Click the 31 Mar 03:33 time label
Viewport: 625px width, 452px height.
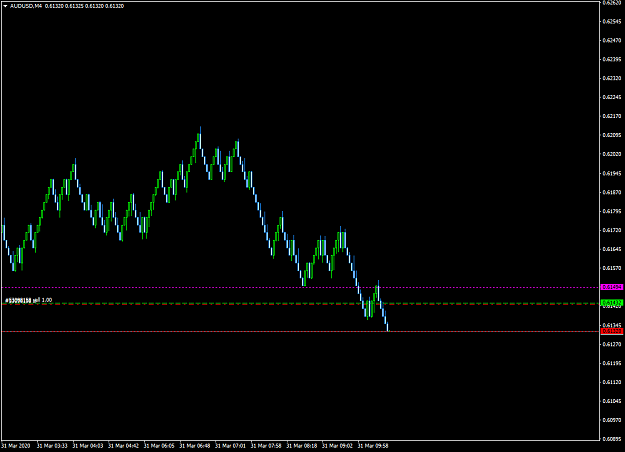tap(52, 446)
